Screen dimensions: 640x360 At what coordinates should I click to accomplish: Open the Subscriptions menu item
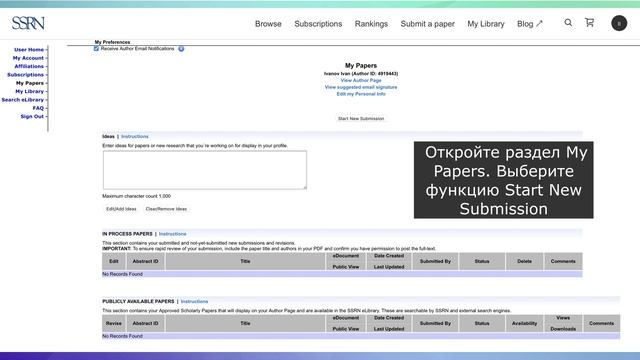click(318, 24)
